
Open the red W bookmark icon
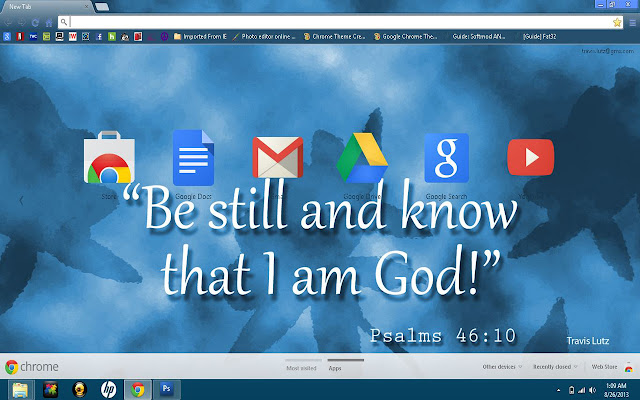tap(73, 37)
